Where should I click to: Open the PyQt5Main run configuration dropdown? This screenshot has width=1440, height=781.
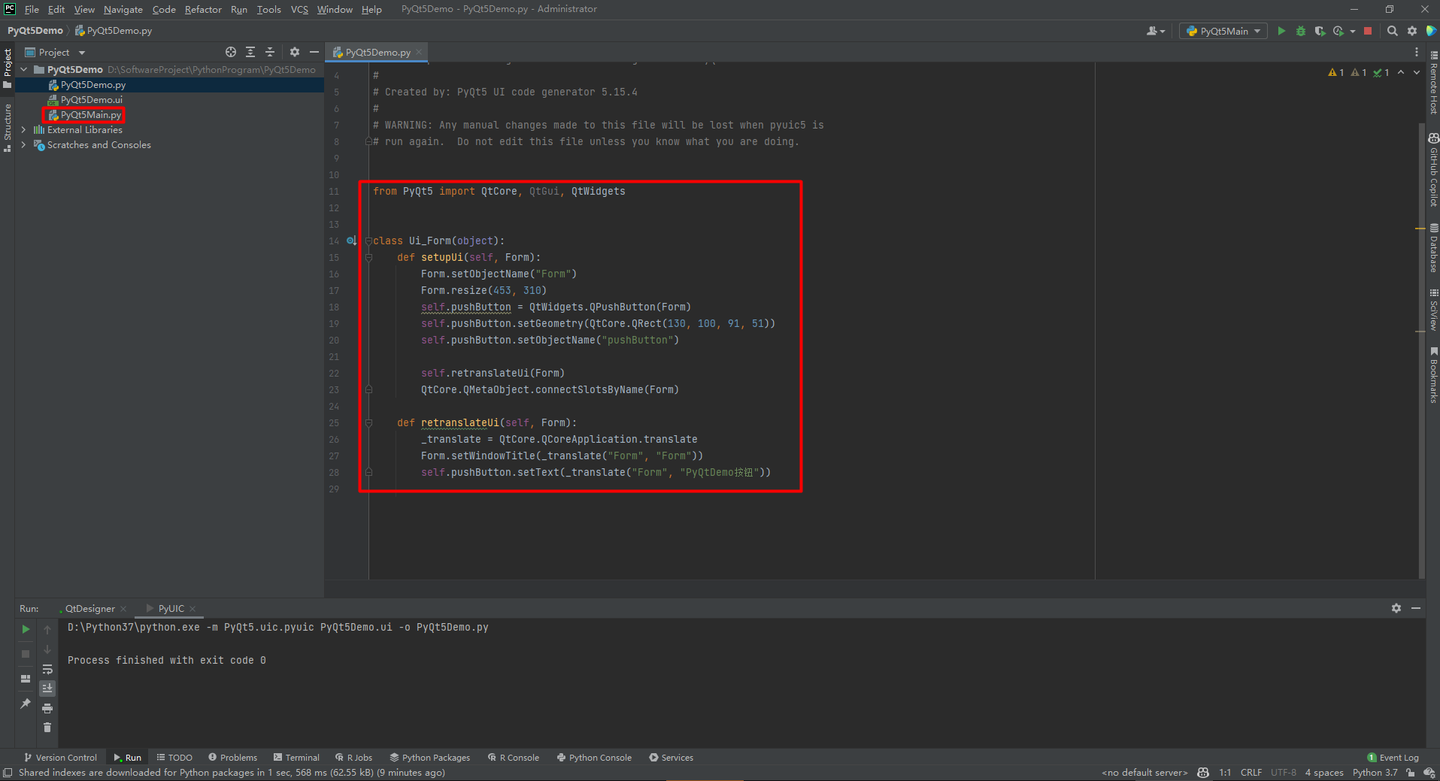tap(1224, 31)
